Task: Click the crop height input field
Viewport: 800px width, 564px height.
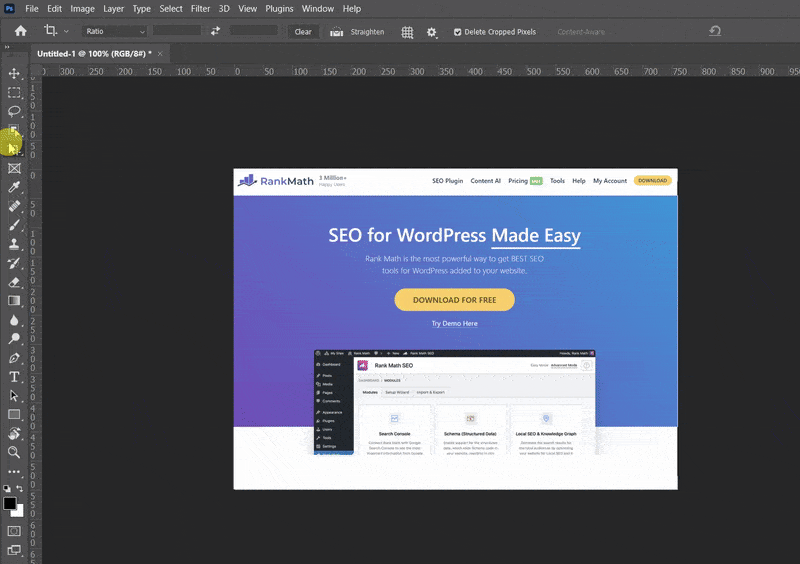Action: (x=254, y=31)
